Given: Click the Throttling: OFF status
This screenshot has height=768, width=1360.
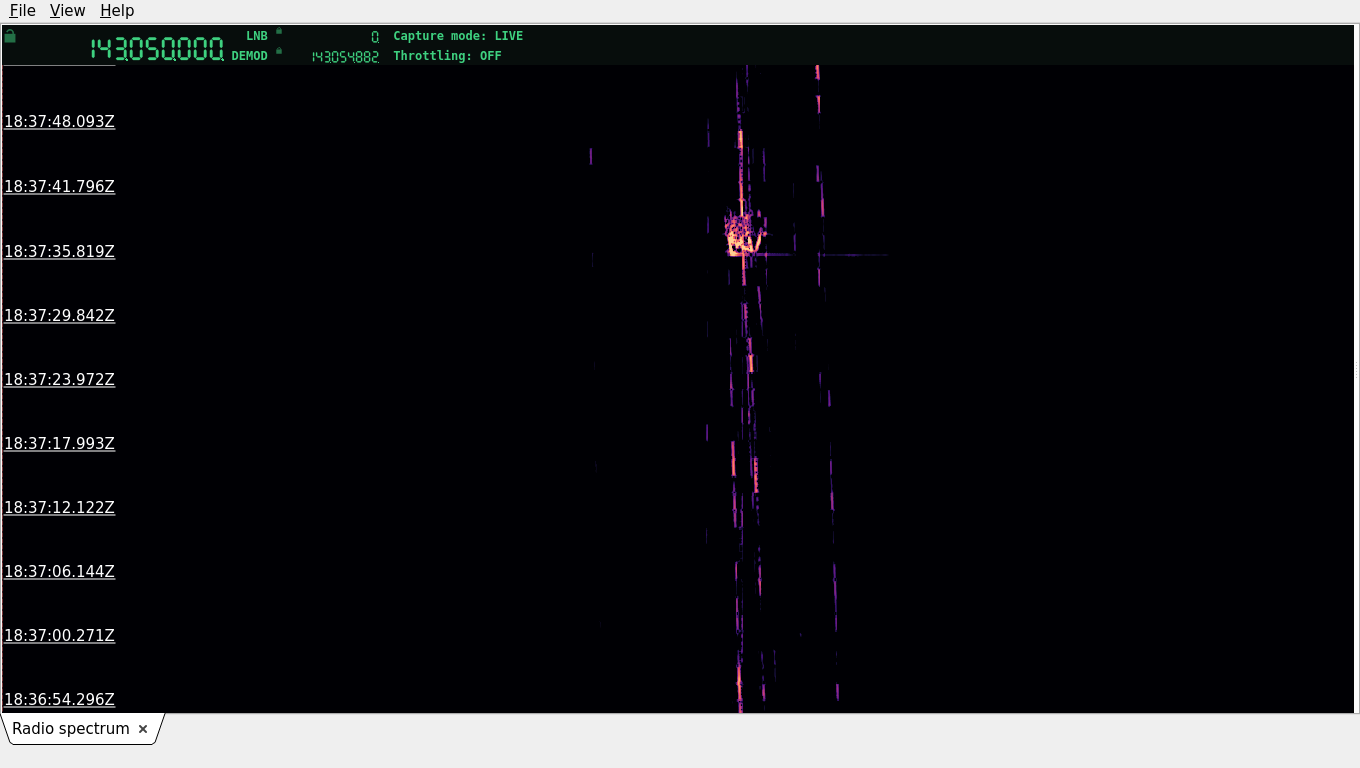Looking at the screenshot, I should pos(447,56).
